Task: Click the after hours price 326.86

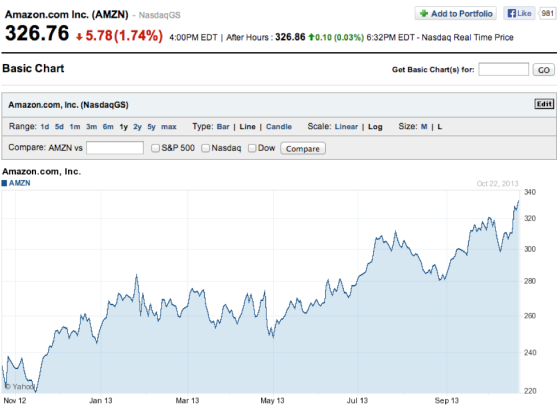Action: 290,37
